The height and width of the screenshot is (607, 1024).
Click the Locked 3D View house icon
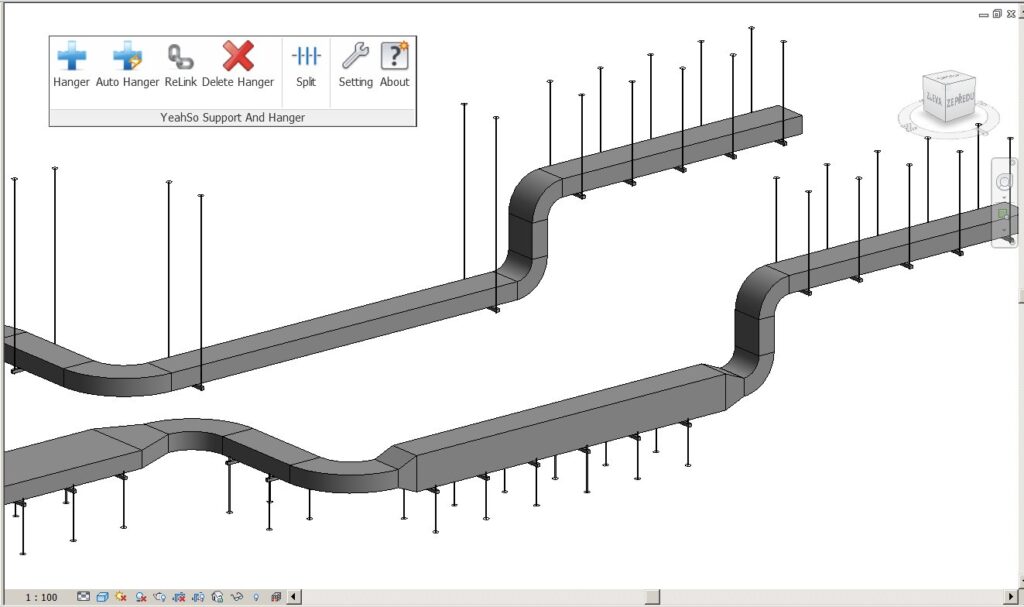(x=217, y=597)
